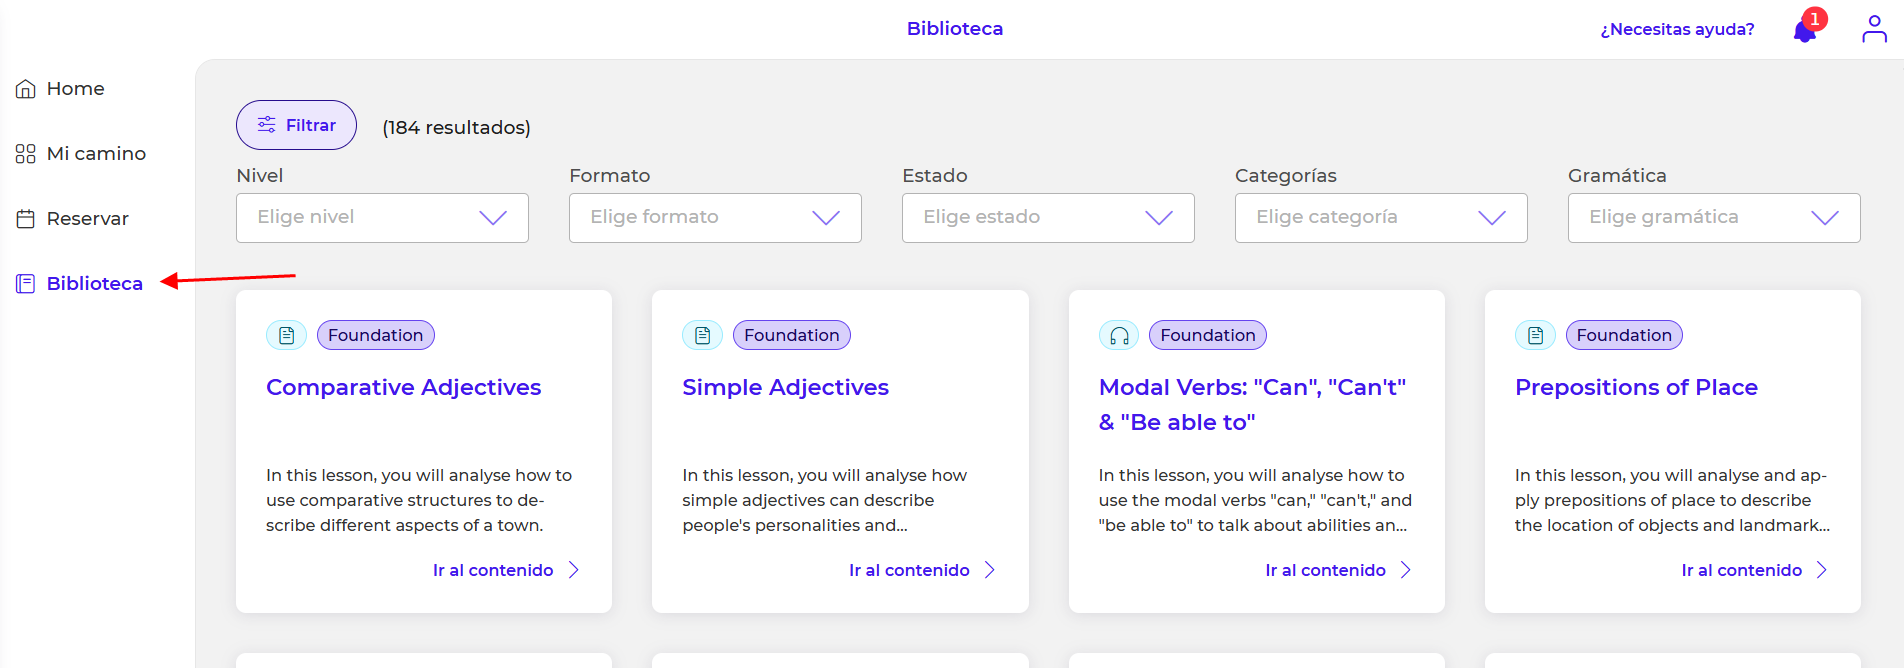The width and height of the screenshot is (1904, 668).
Task: Go to Mi camino in sidebar
Action: coord(96,154)
